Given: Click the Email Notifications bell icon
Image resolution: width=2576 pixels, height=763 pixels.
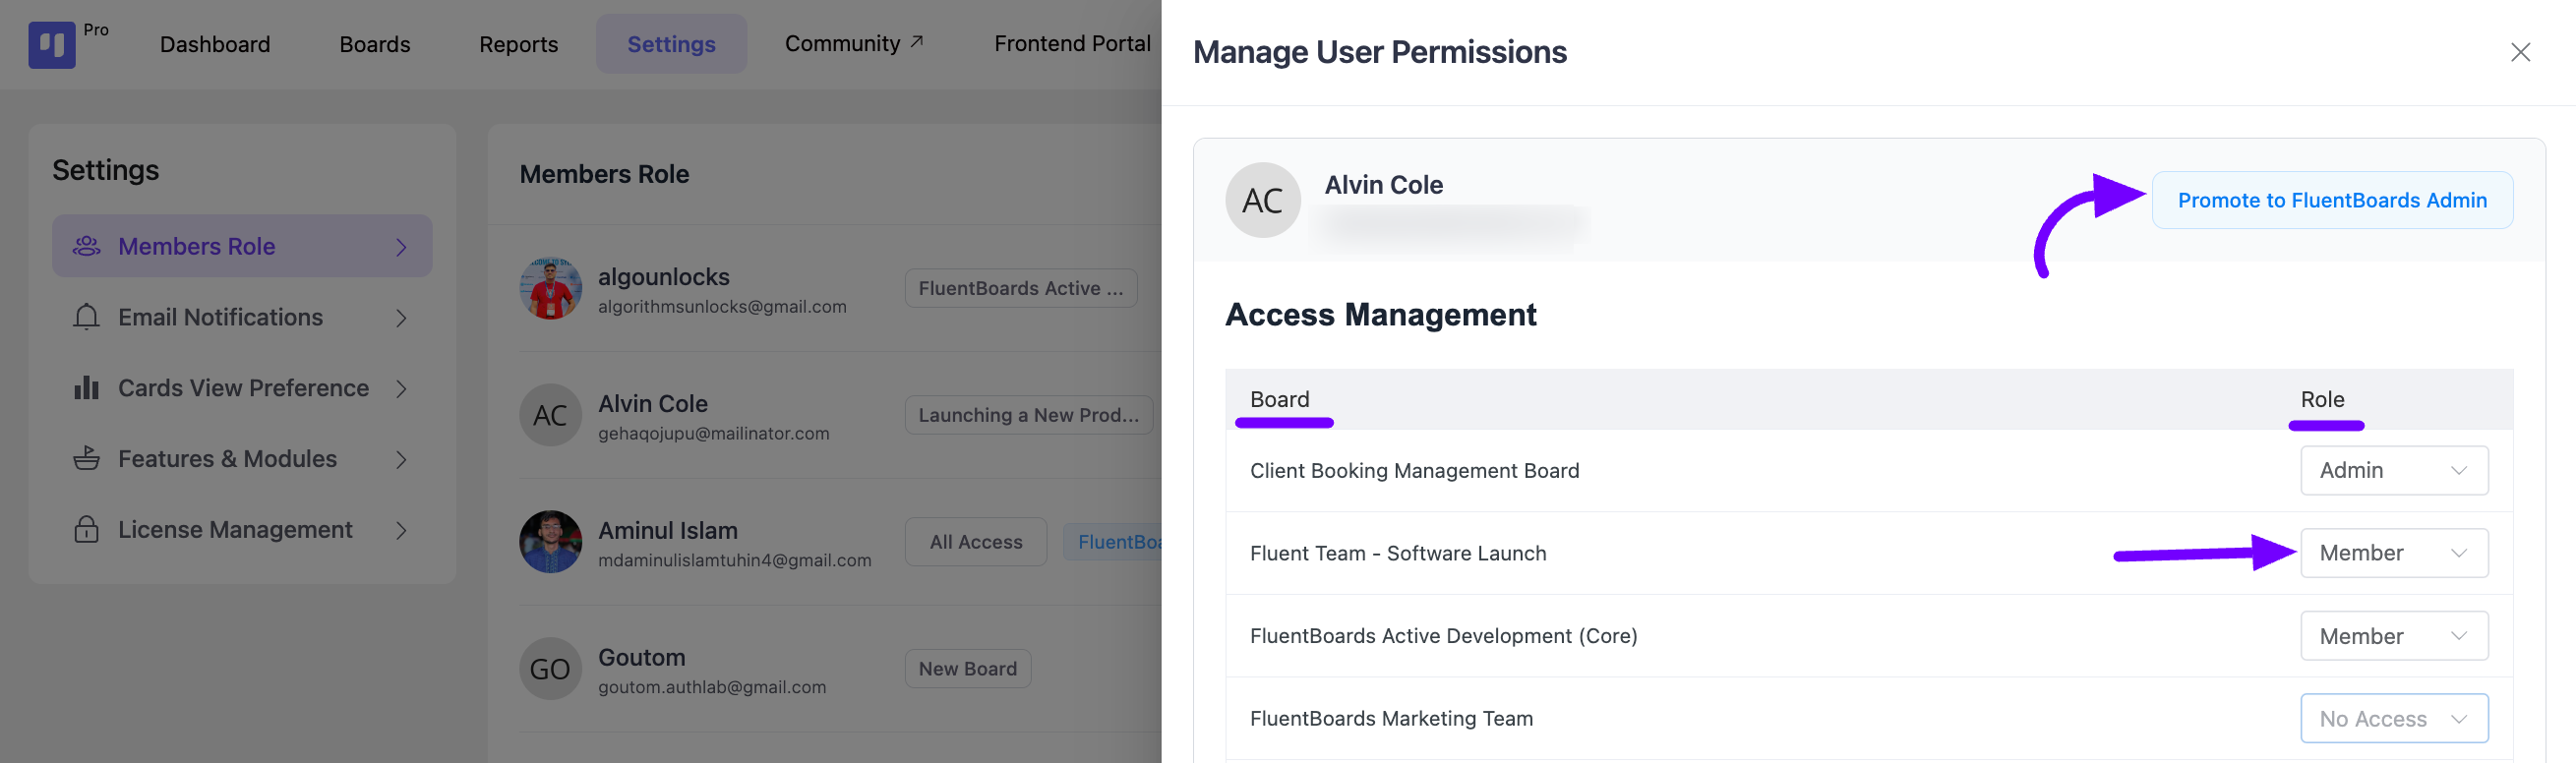Looking at the screenshot, I should tap(87, 317).
